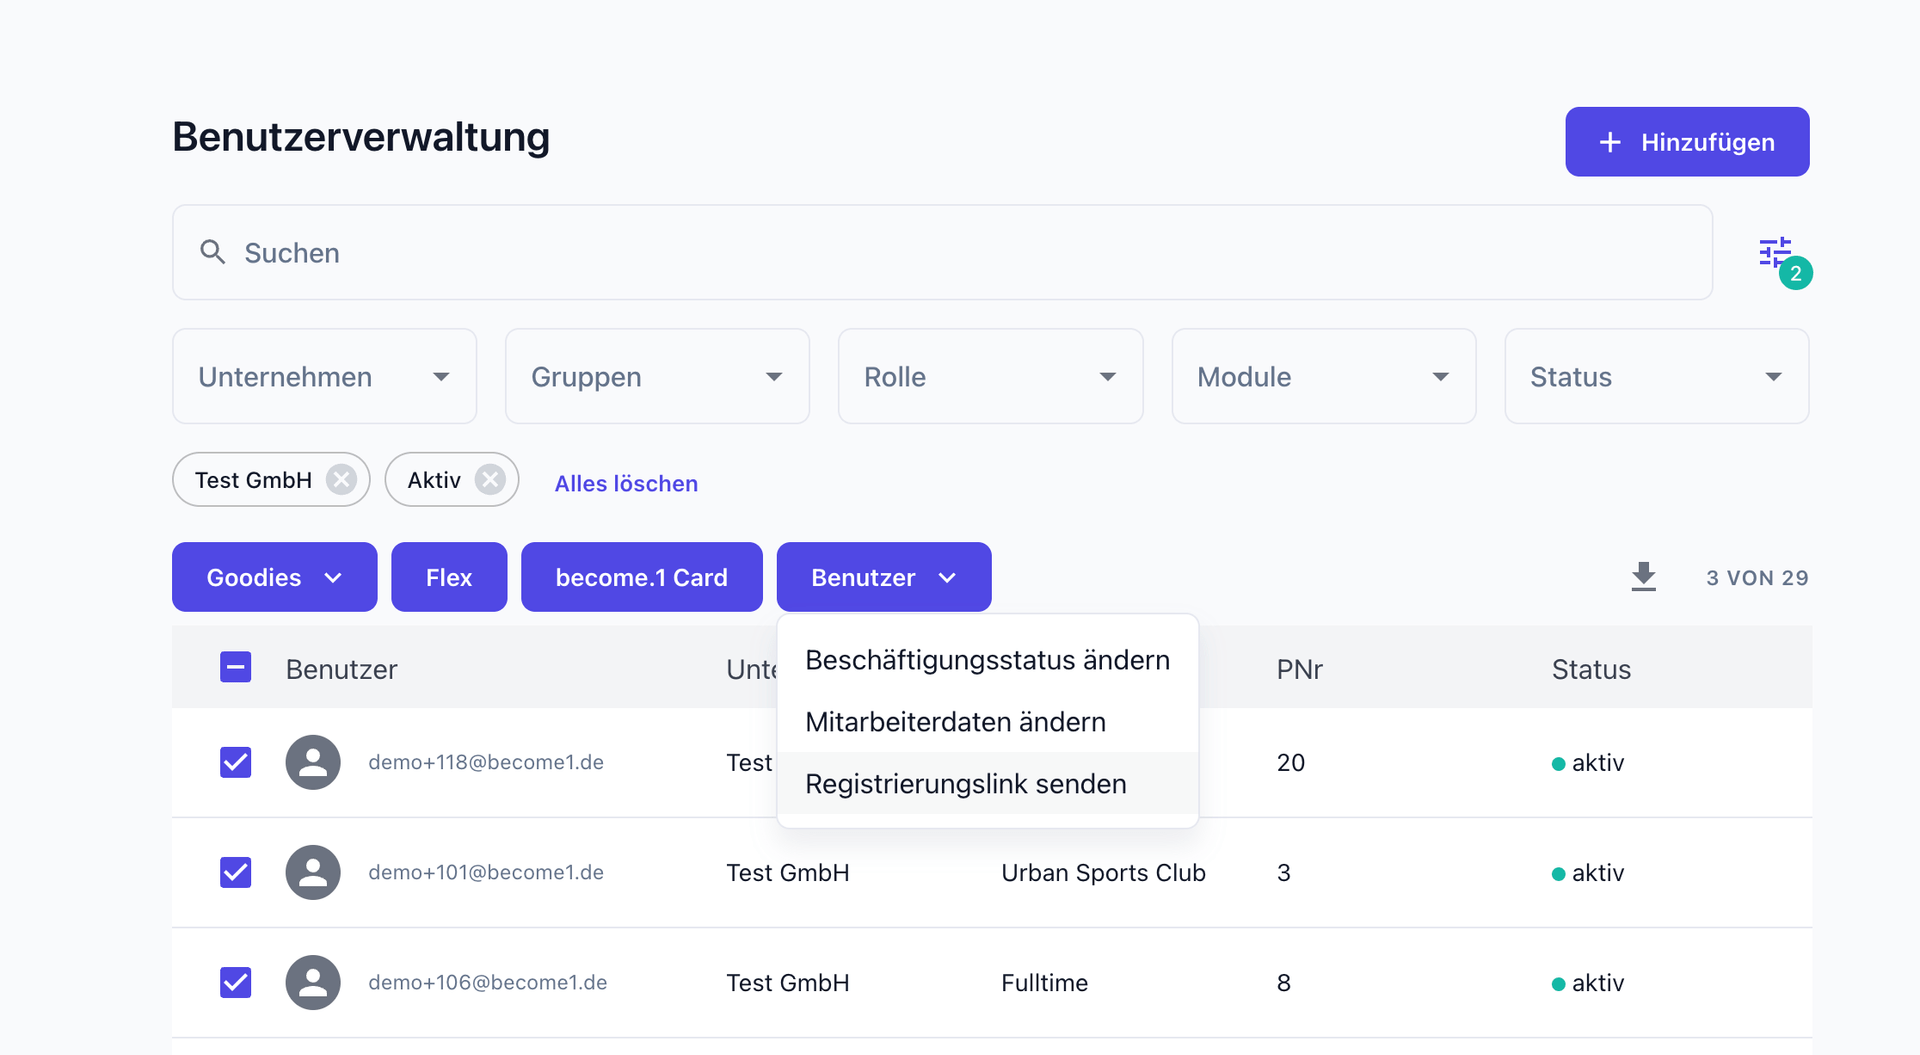Select Beschäftigungsstatus ändern menu entry
This screenshot has width=1920, height=1055.
tap(987, 660)
